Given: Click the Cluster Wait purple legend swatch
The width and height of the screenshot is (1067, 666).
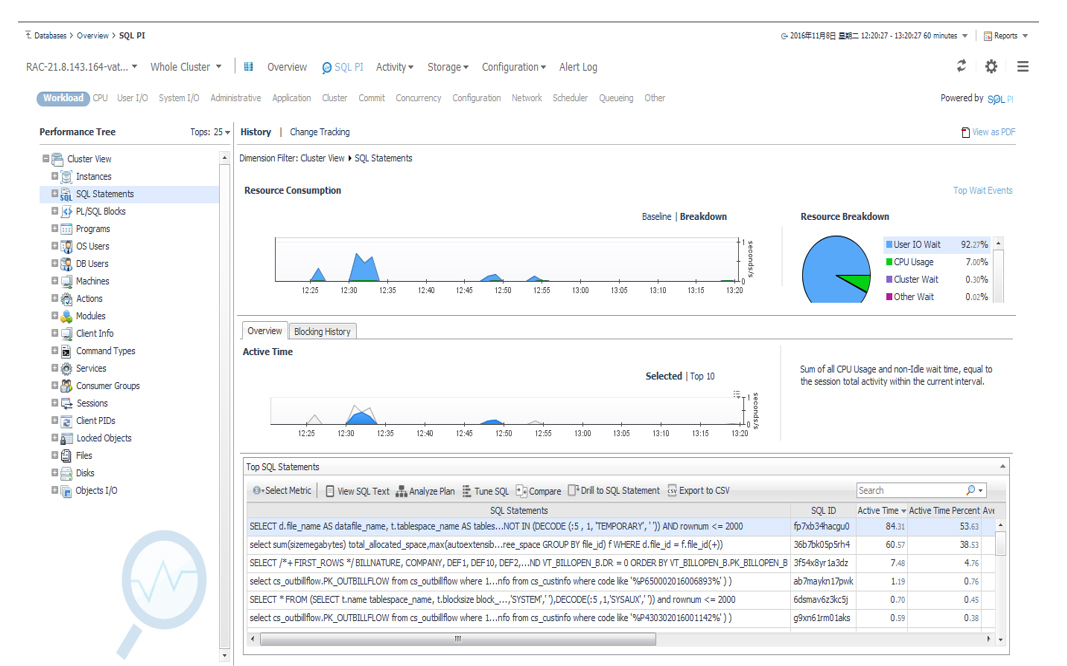Looking at the screenshot, I should 889,280.
